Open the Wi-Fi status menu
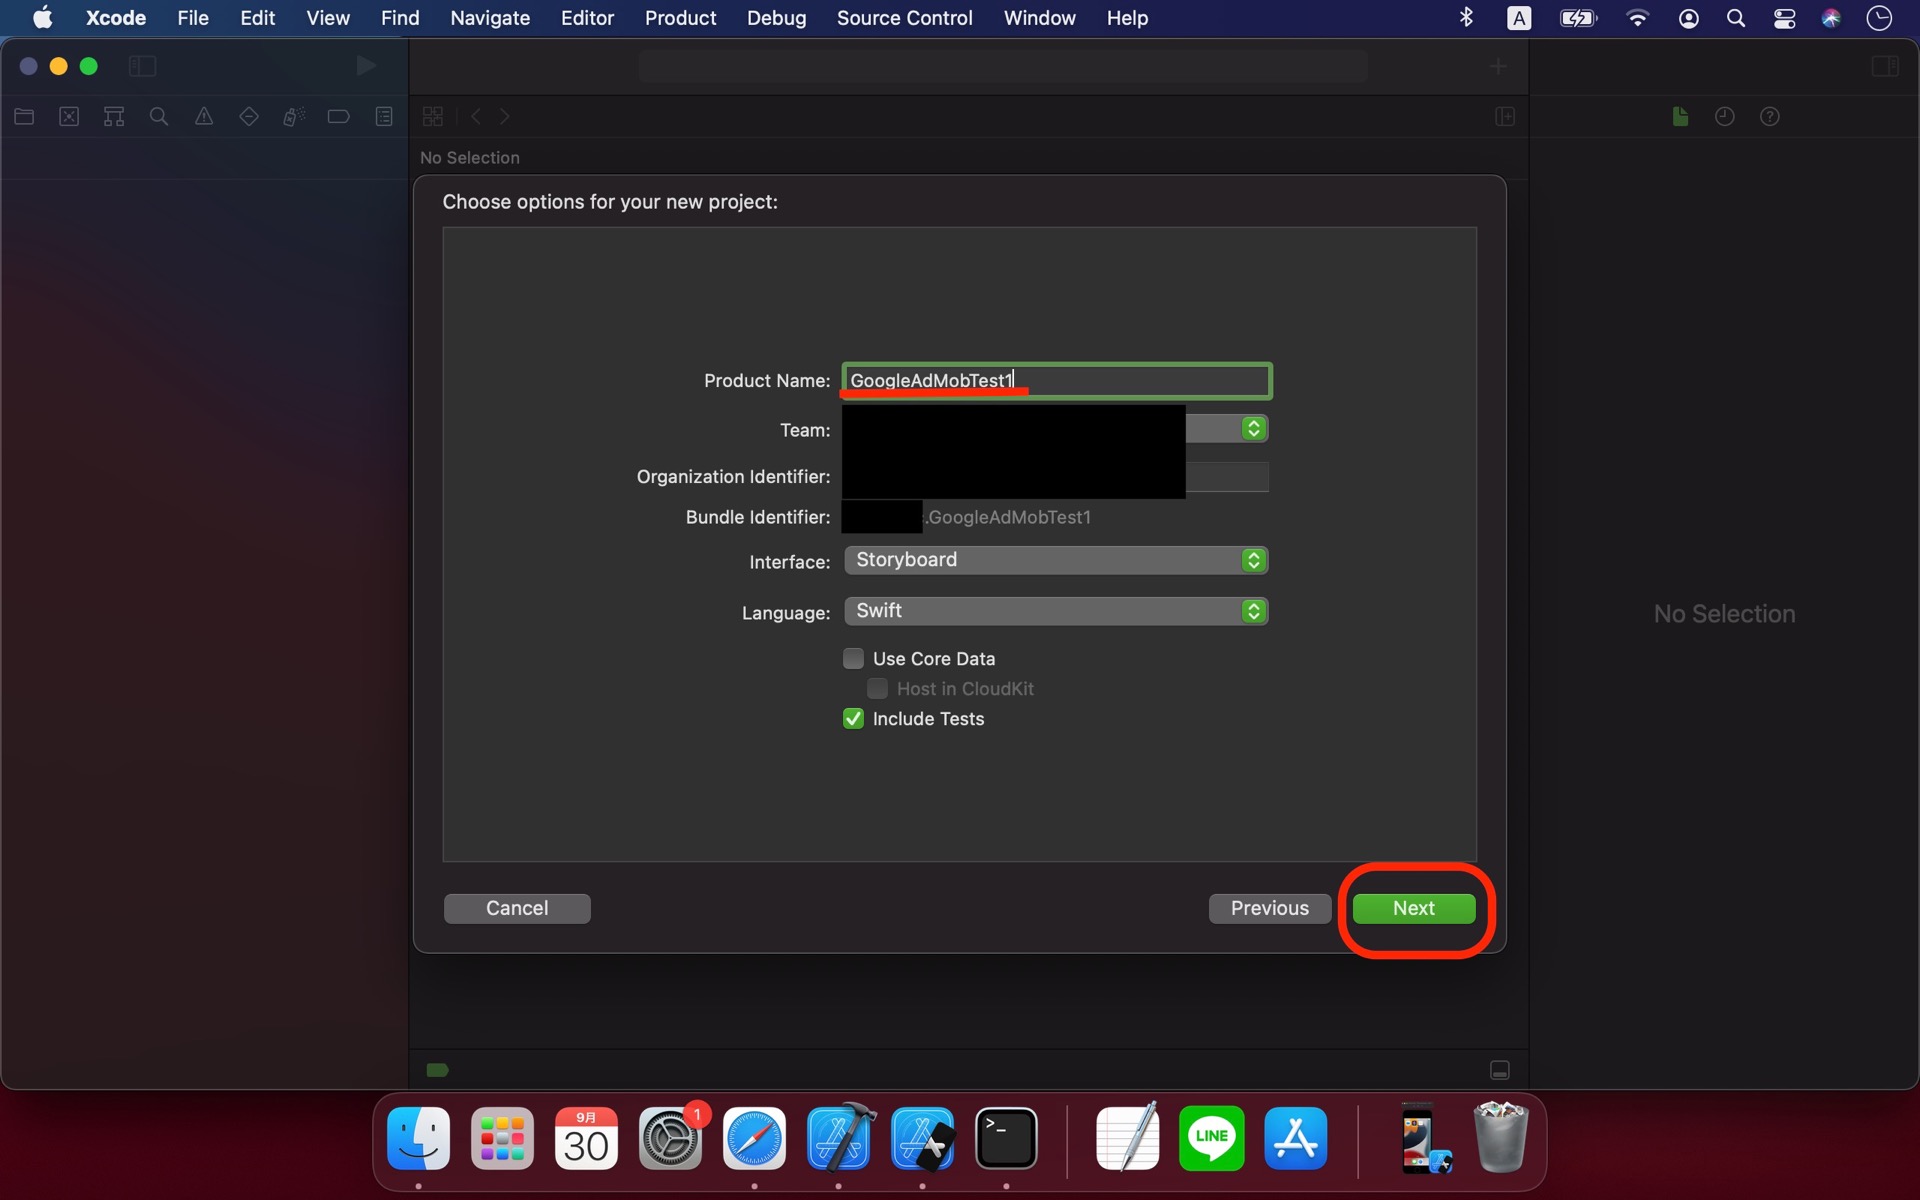Image resolution: width=1920 pixels, height=1200 pixels. (x=1637, y=18)
